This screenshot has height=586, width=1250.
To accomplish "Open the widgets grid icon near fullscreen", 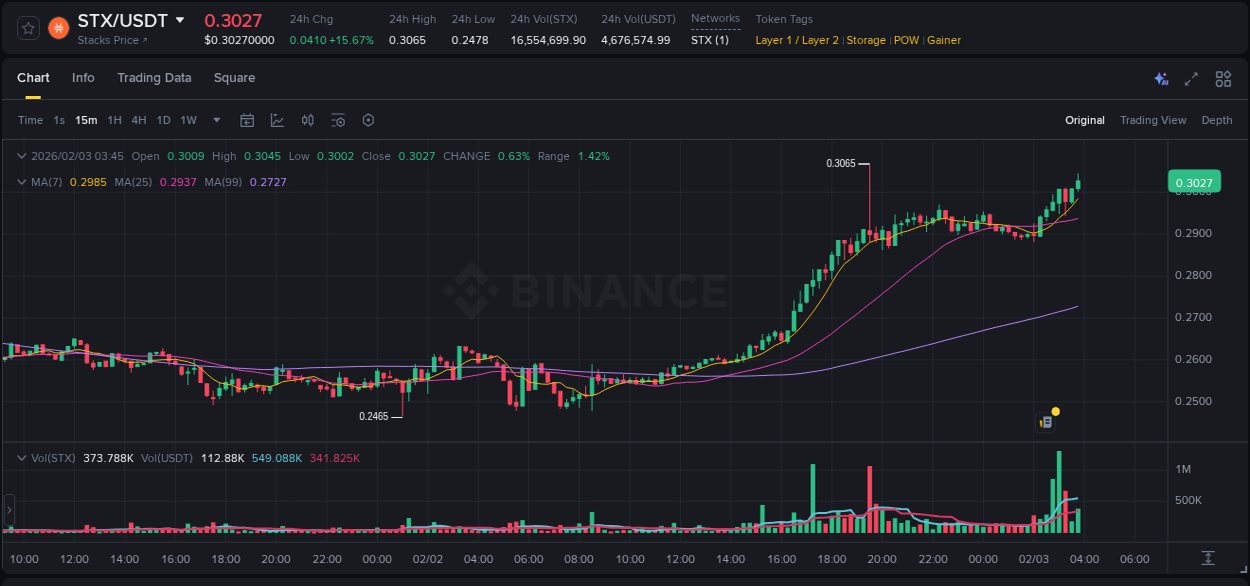I will [1223, 79].
